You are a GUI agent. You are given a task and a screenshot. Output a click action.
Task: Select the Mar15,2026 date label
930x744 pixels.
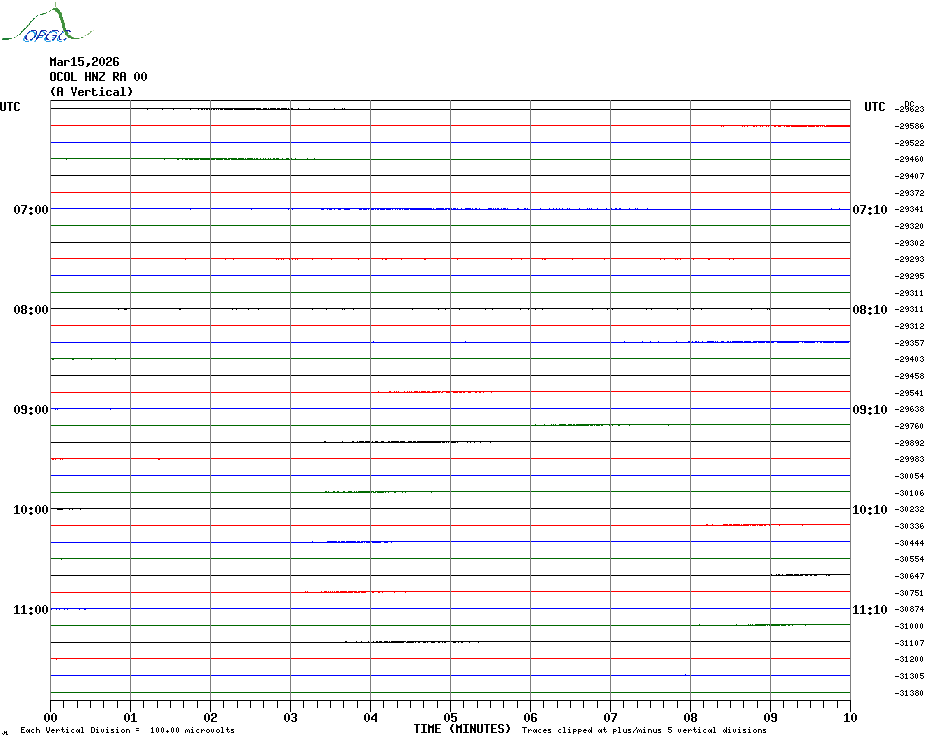[x=84, y=62]
